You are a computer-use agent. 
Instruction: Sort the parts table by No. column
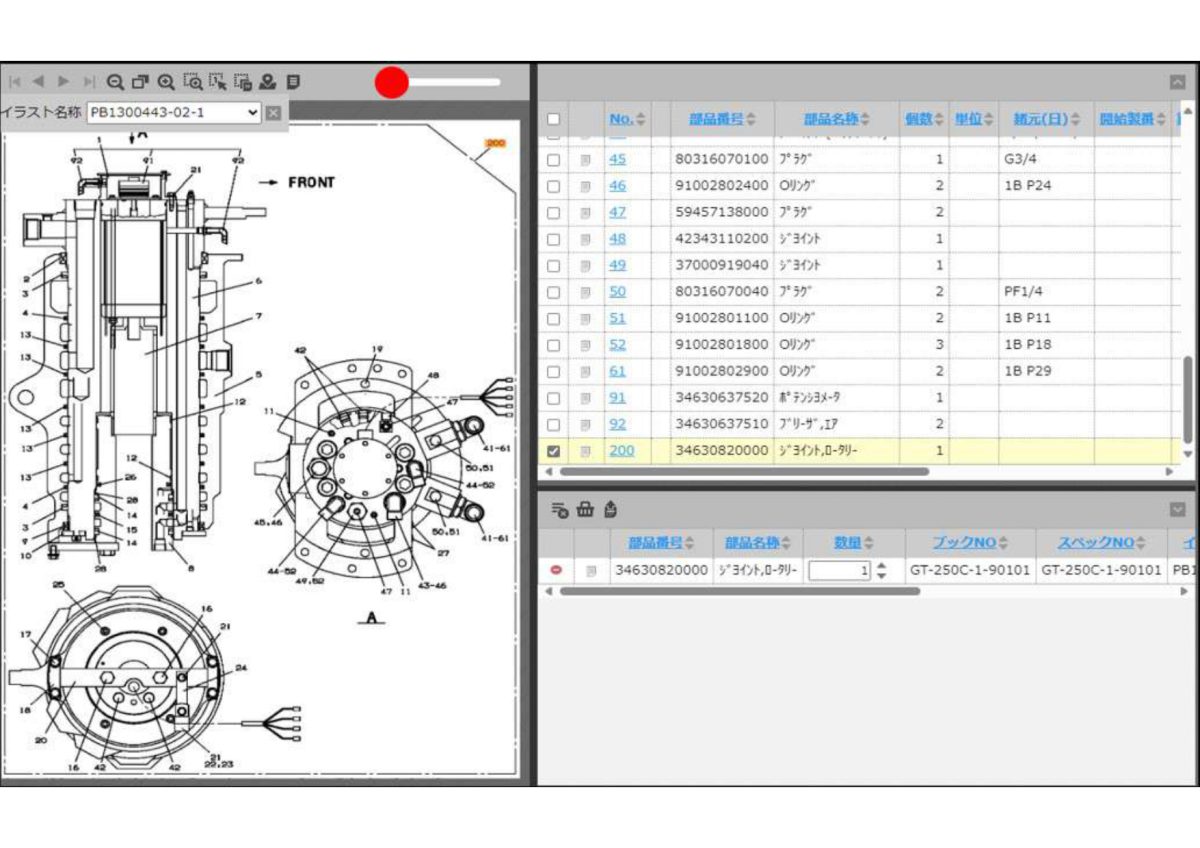pyautogui.click(x=627, y=119)
